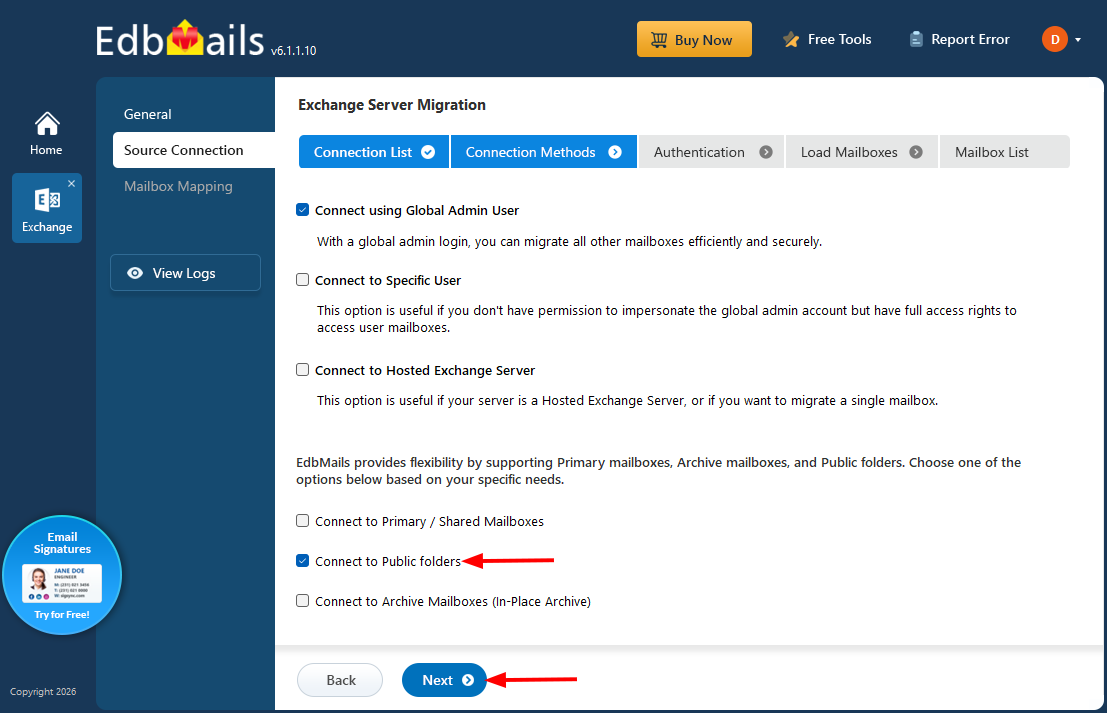Uncheck Connect to Public folders
Screen dimensions: 1107x713
click(x=303, y=561)
